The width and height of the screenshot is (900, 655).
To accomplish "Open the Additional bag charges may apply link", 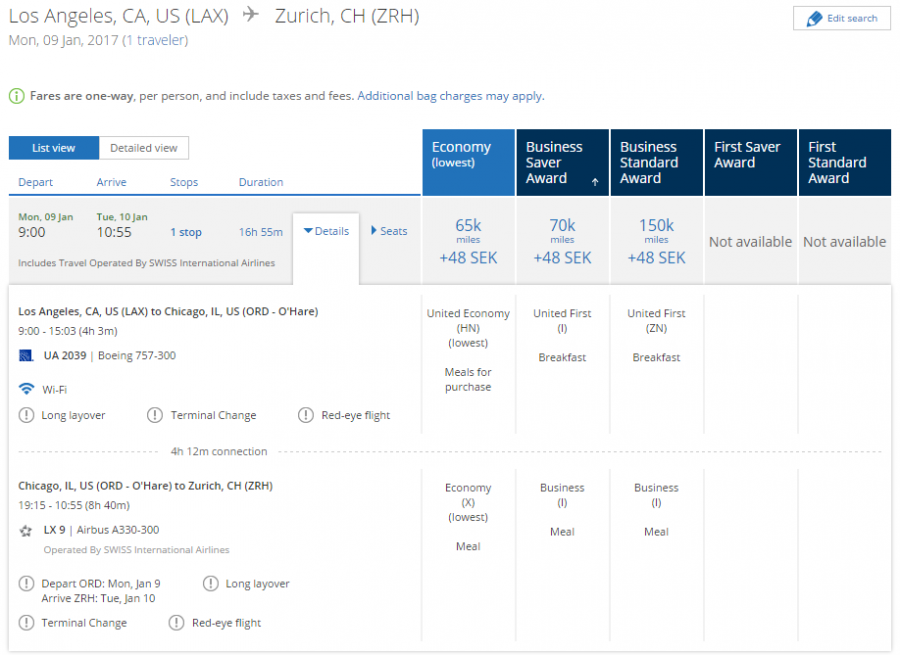I will pyautogui.click(x=451, y=96).
